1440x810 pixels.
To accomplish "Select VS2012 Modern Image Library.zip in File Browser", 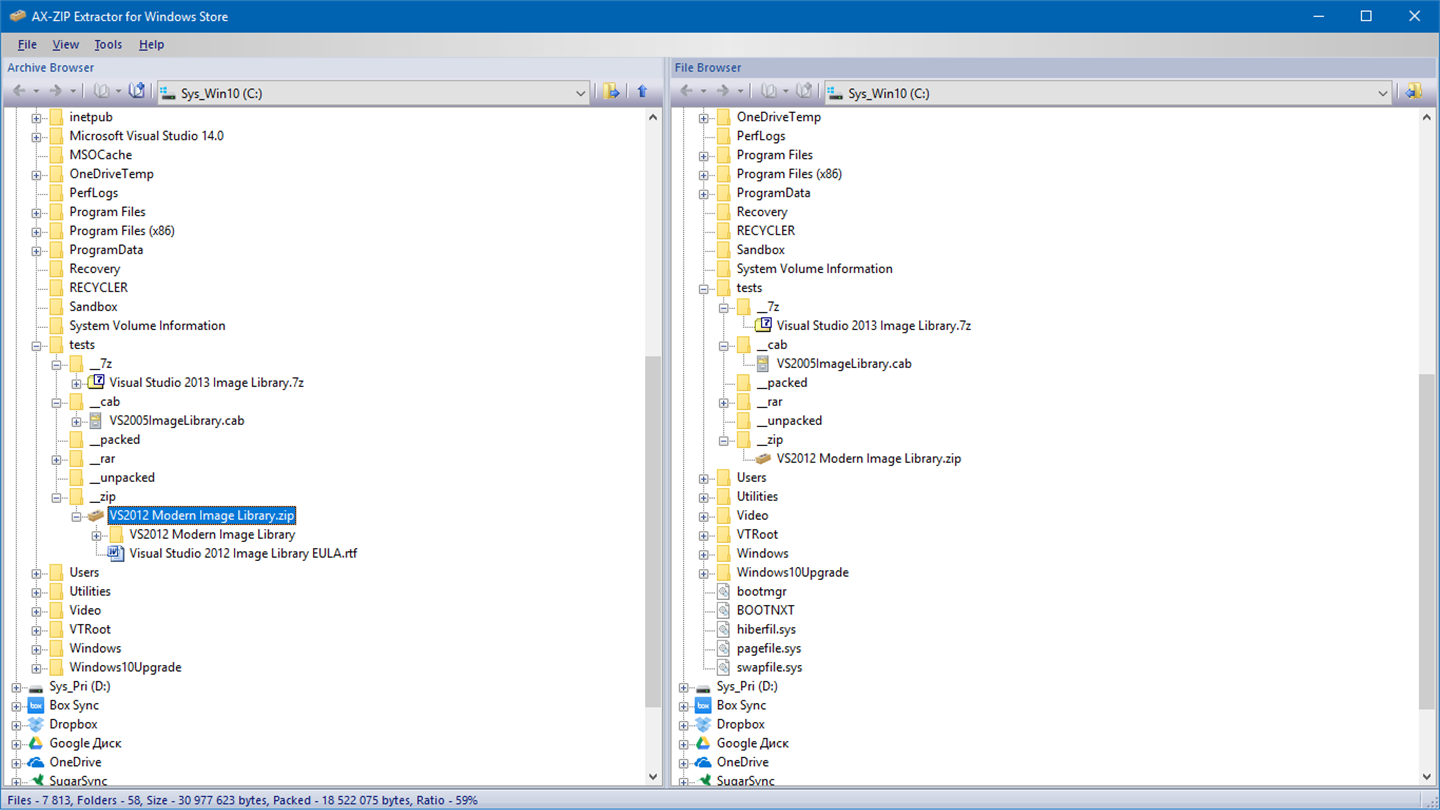I will pos(868,458).
